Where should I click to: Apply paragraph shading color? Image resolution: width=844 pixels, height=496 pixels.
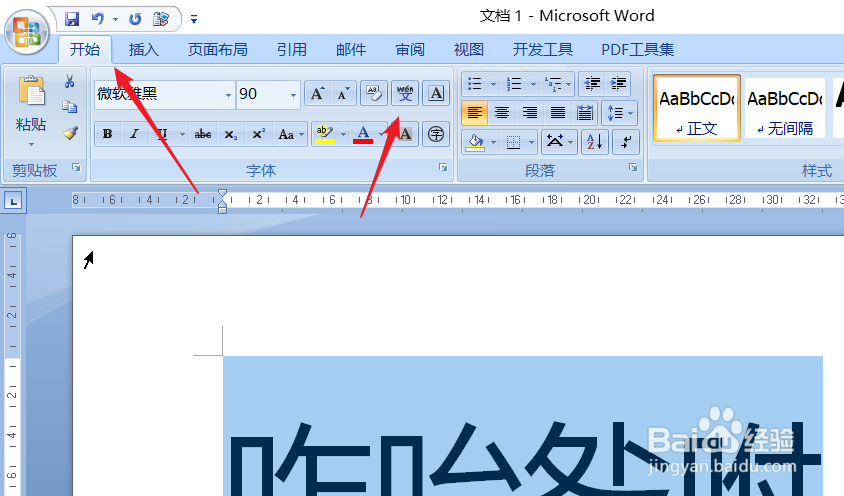475,142
